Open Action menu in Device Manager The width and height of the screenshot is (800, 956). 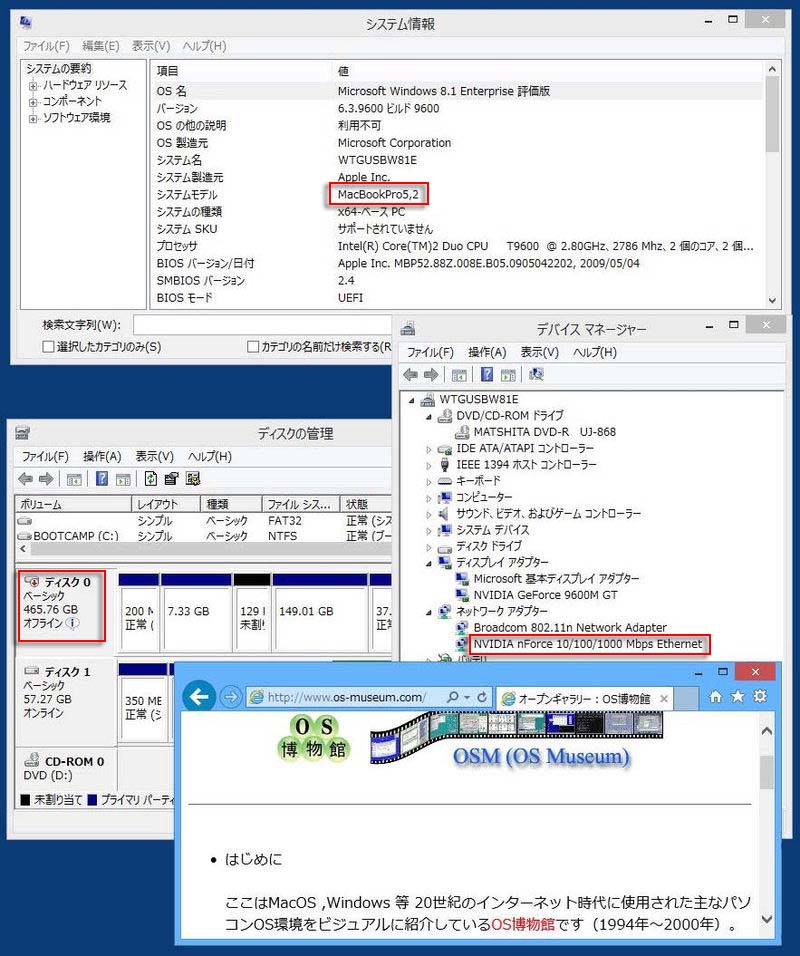[487, 352]
